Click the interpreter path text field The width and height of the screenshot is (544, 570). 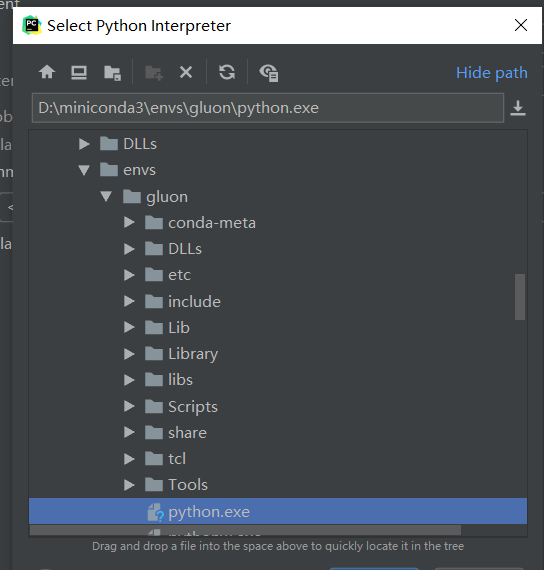[x=268, y=108]
